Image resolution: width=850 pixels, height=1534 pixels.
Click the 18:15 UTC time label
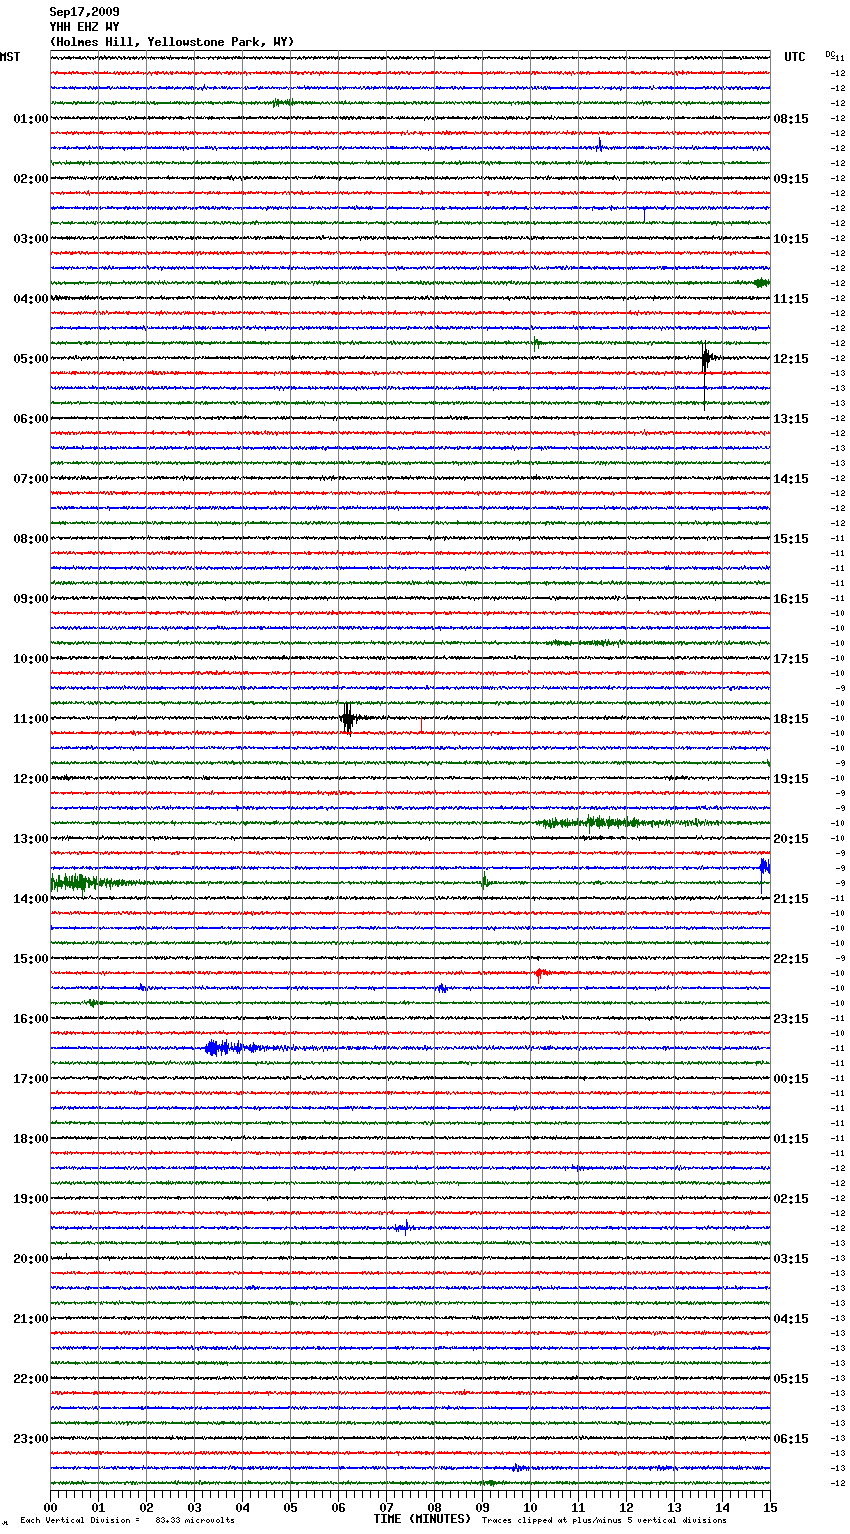[791, 719]
